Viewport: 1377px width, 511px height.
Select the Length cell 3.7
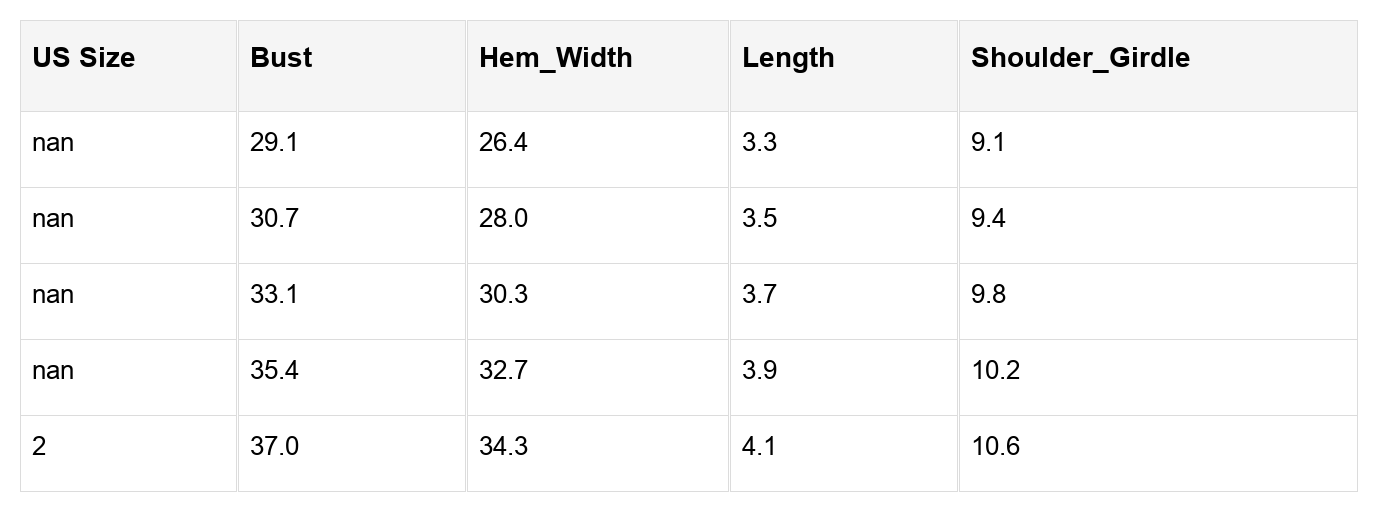759,295
